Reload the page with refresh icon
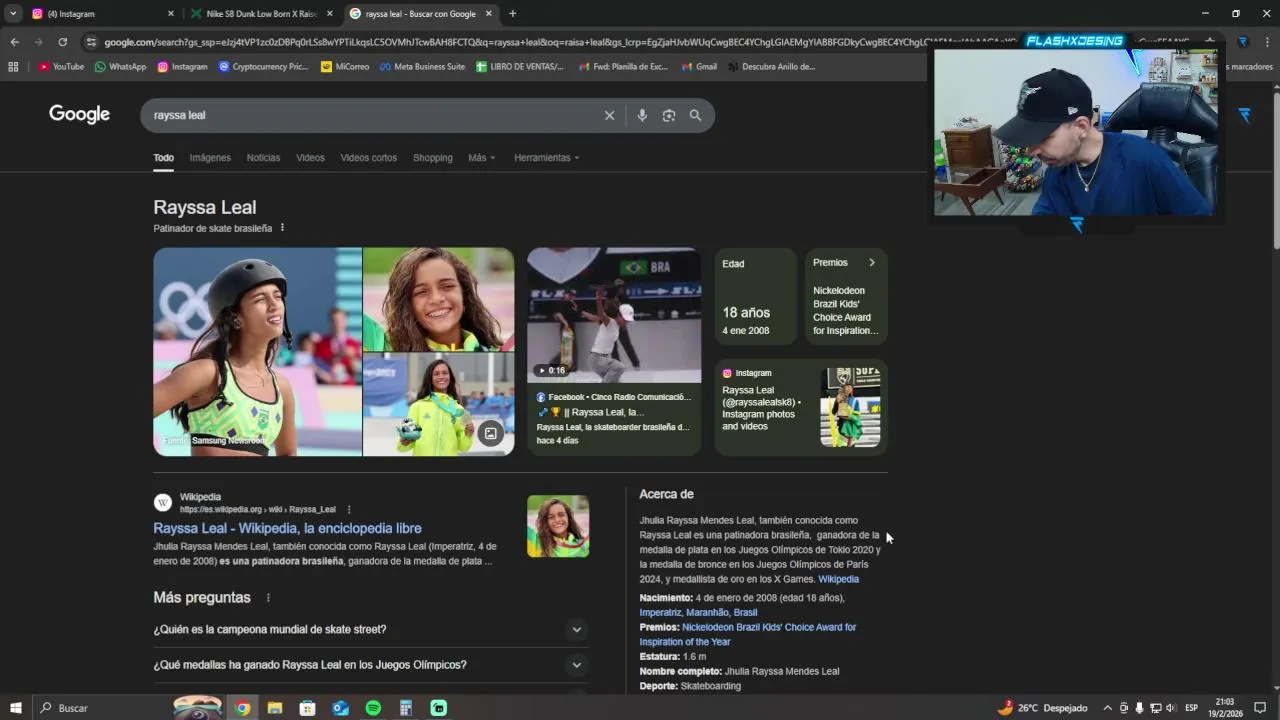 [62, 42]
